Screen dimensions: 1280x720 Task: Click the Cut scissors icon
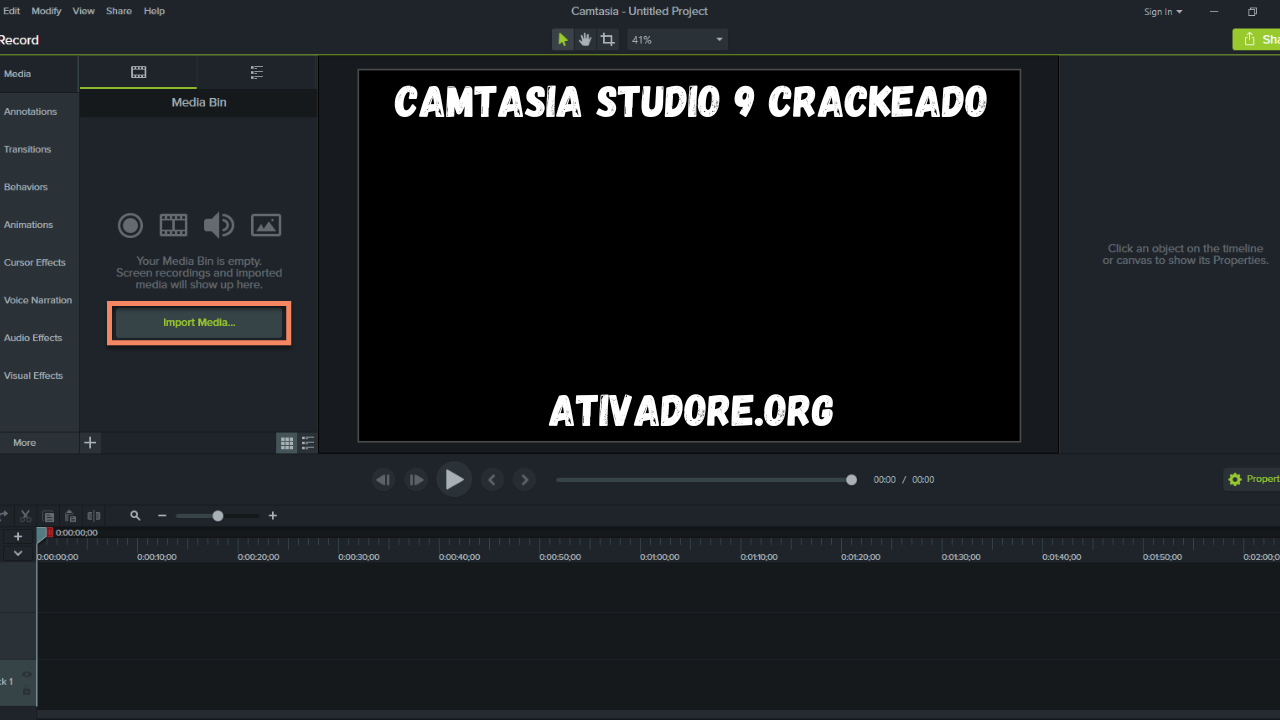click(26, 516)
